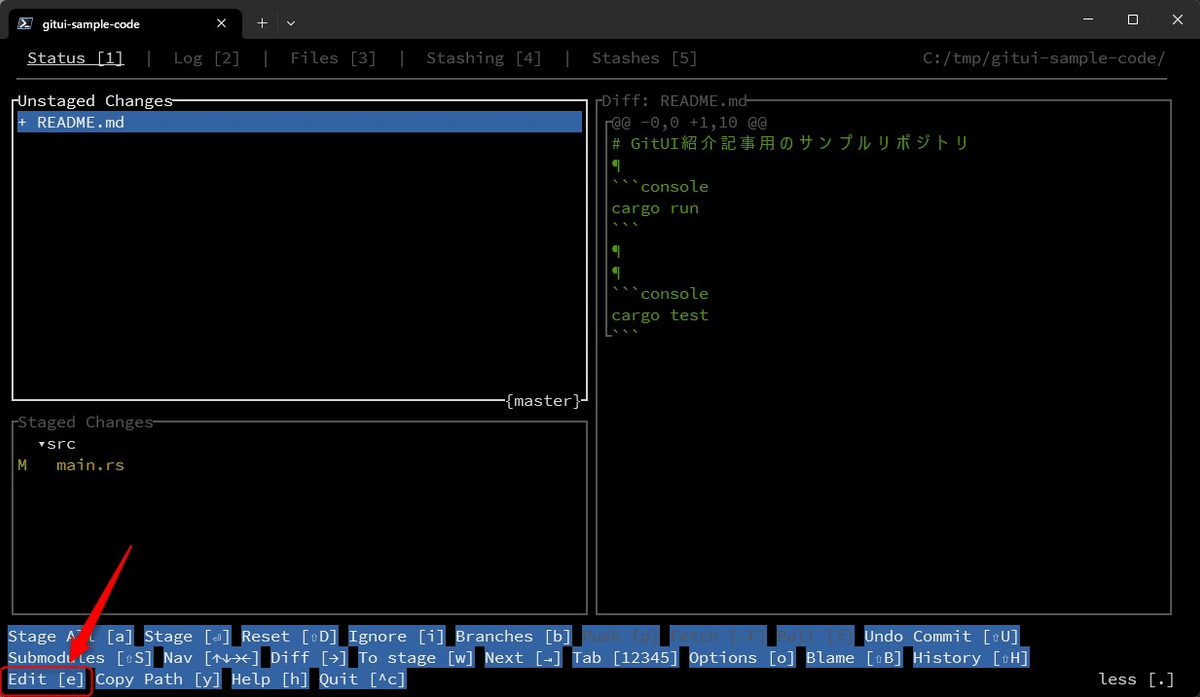
Task: Select README.md in Unstaged Changes
Action: coord(86,121)
